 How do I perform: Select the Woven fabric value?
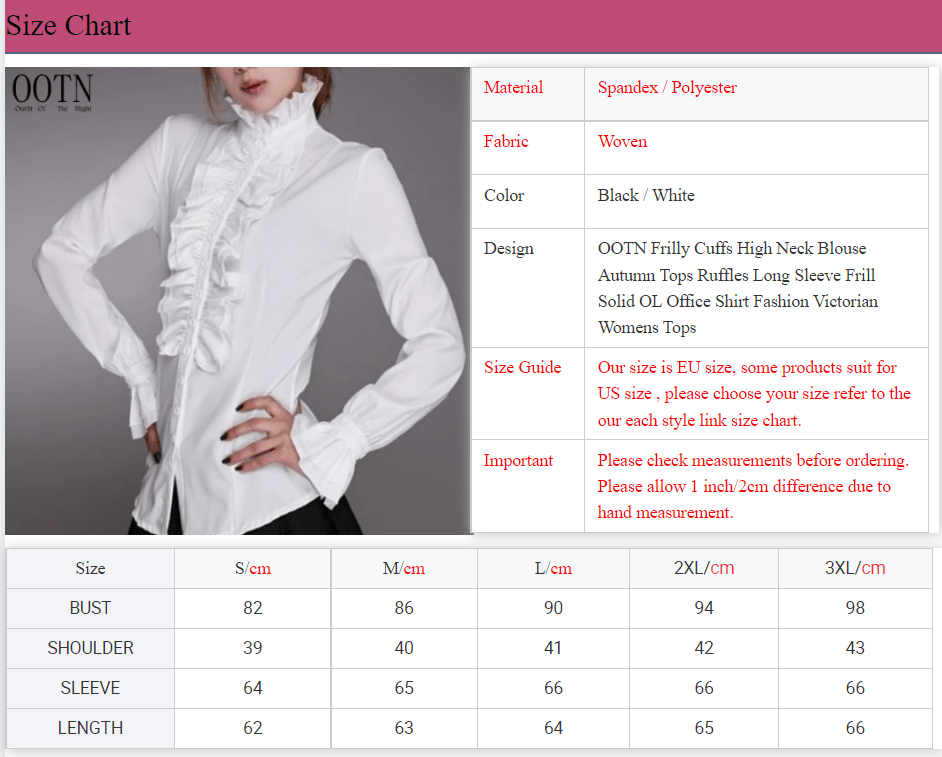[622, 142]
